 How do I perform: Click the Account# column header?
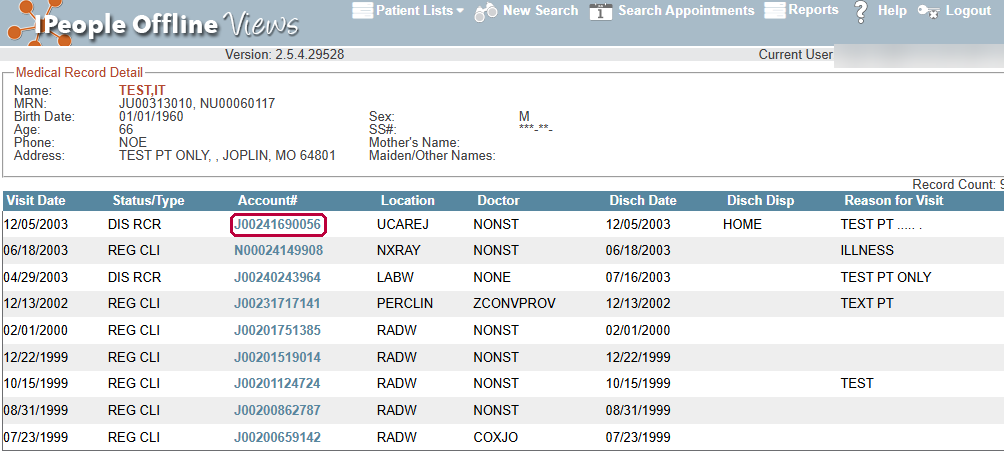268,200
